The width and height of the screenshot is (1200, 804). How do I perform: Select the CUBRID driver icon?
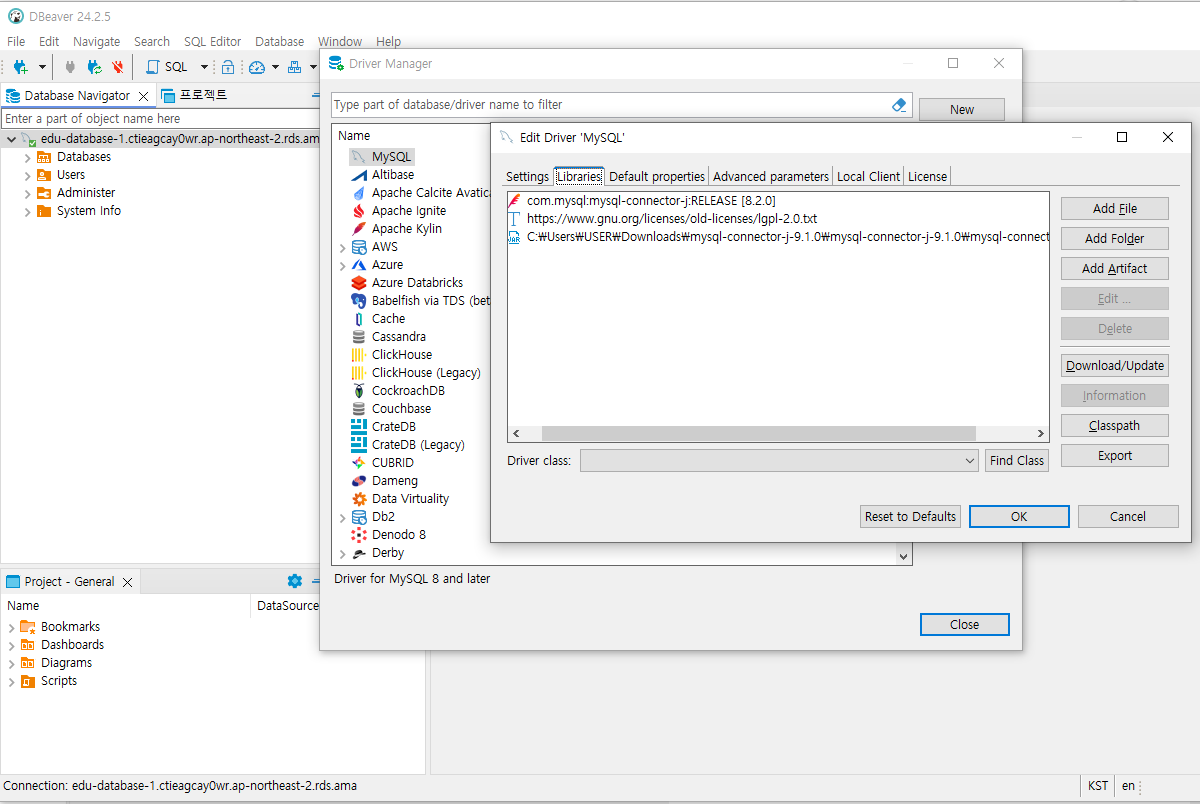click(359, 463)
